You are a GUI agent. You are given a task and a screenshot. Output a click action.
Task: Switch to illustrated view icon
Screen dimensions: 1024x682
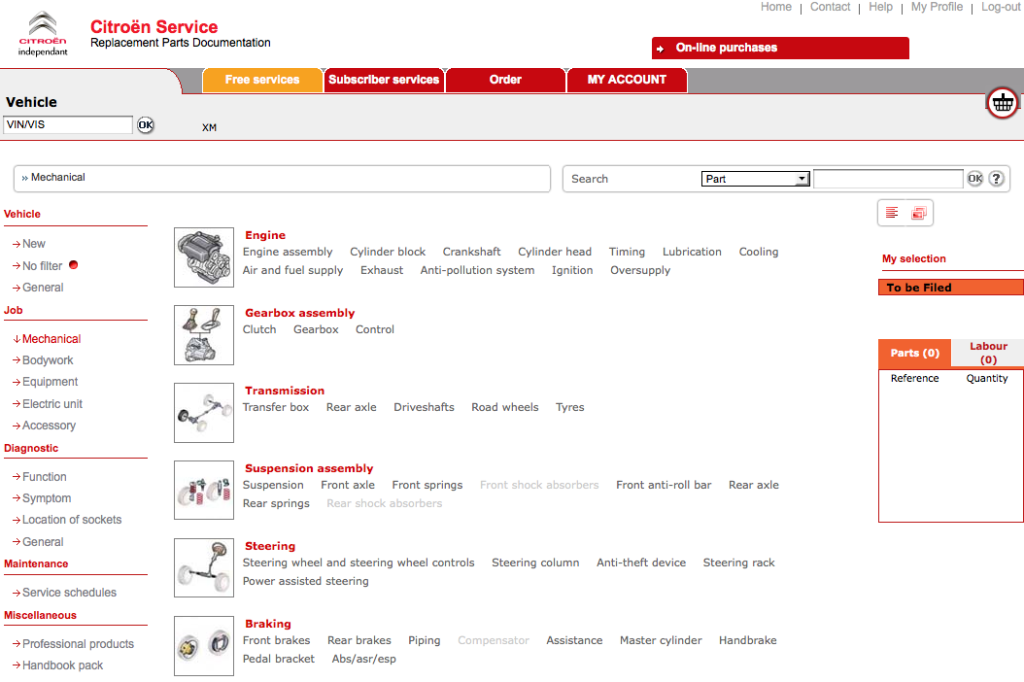tap(919, 213)
